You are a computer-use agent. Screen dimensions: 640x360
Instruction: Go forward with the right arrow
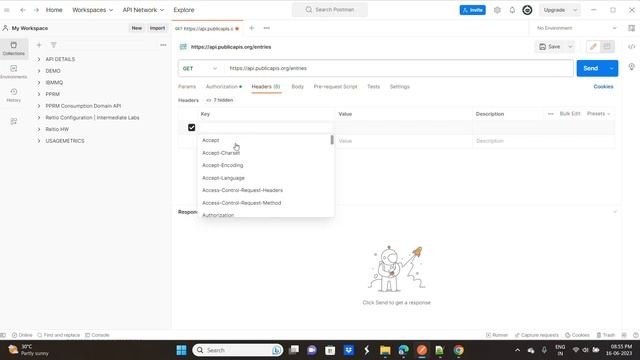[36, 10]
